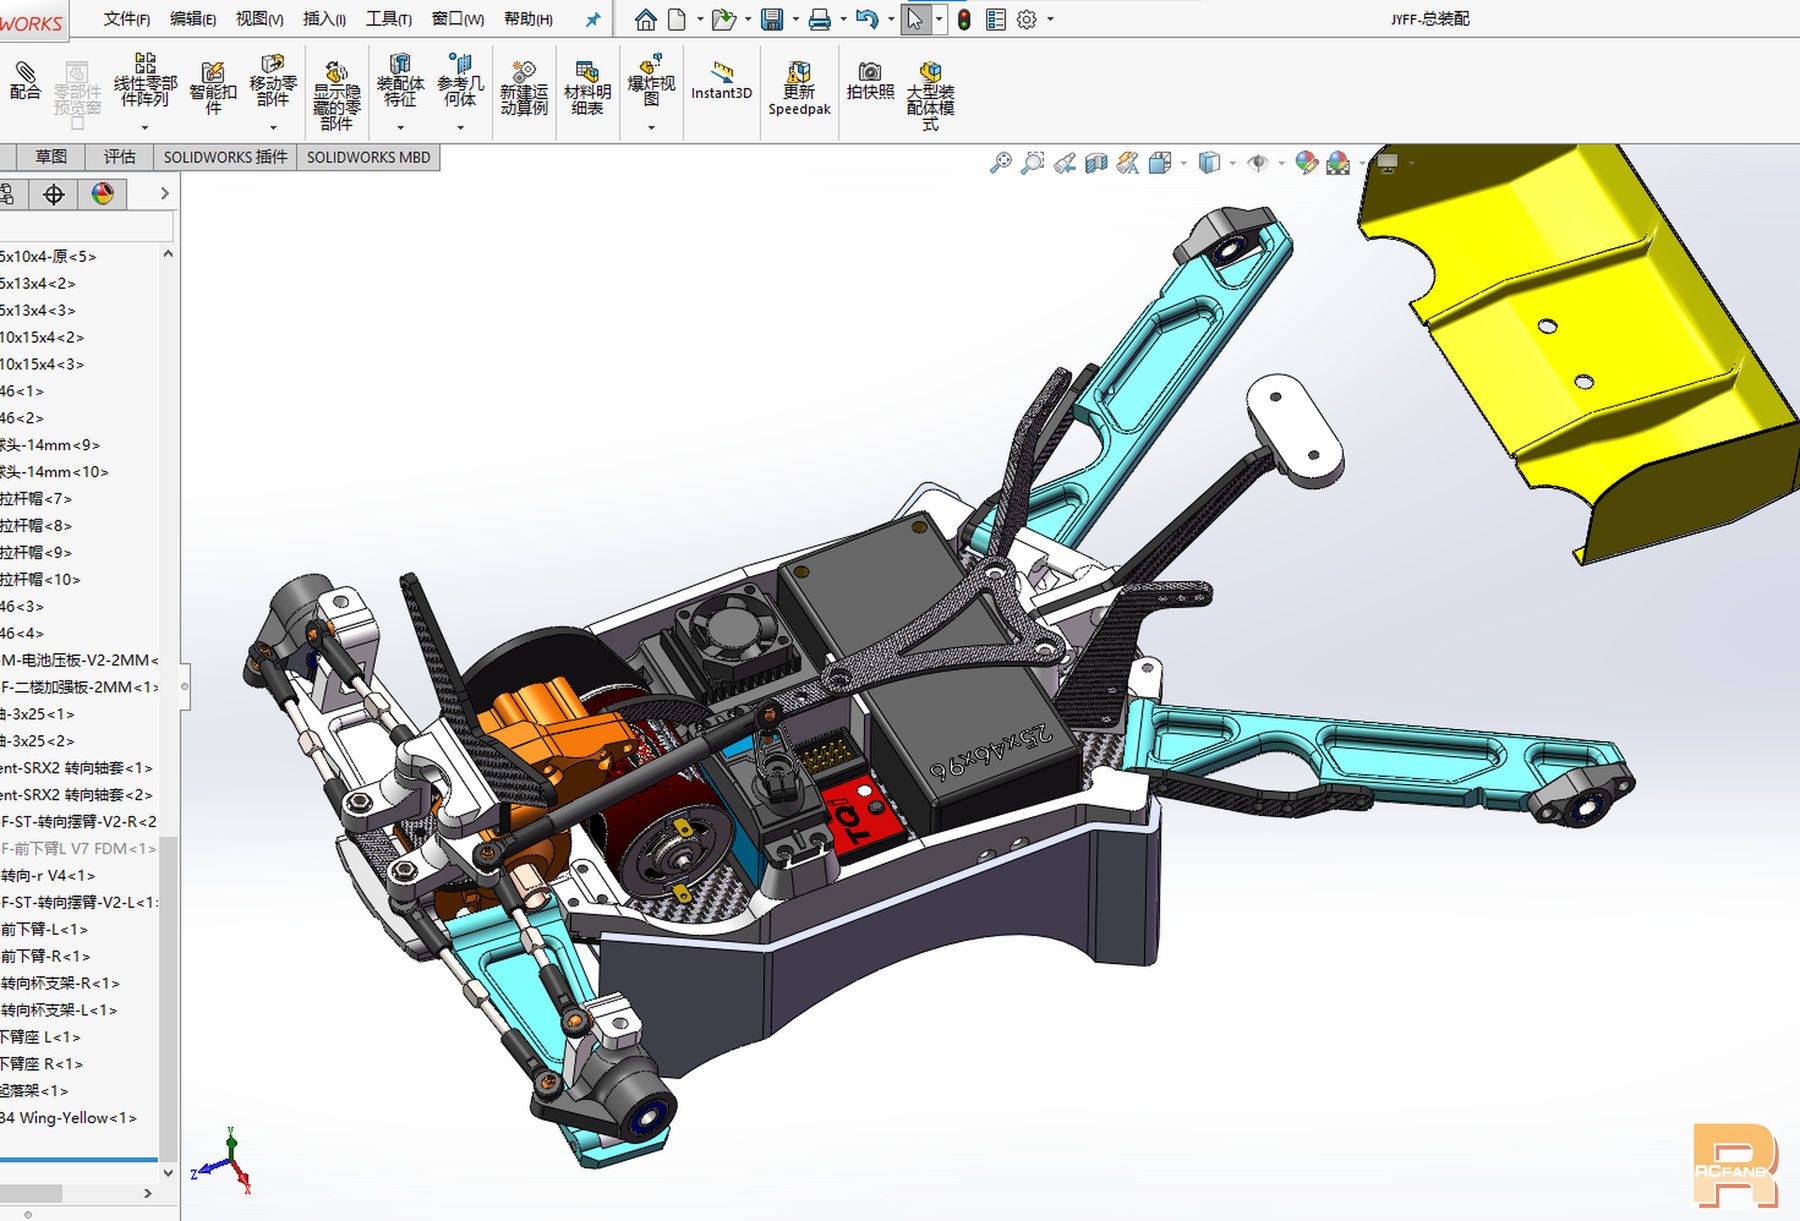The height and width of the screenshot is (1221, 1800).
Task: Click the save disk icon in top toolbar
Action: (771, 19)
